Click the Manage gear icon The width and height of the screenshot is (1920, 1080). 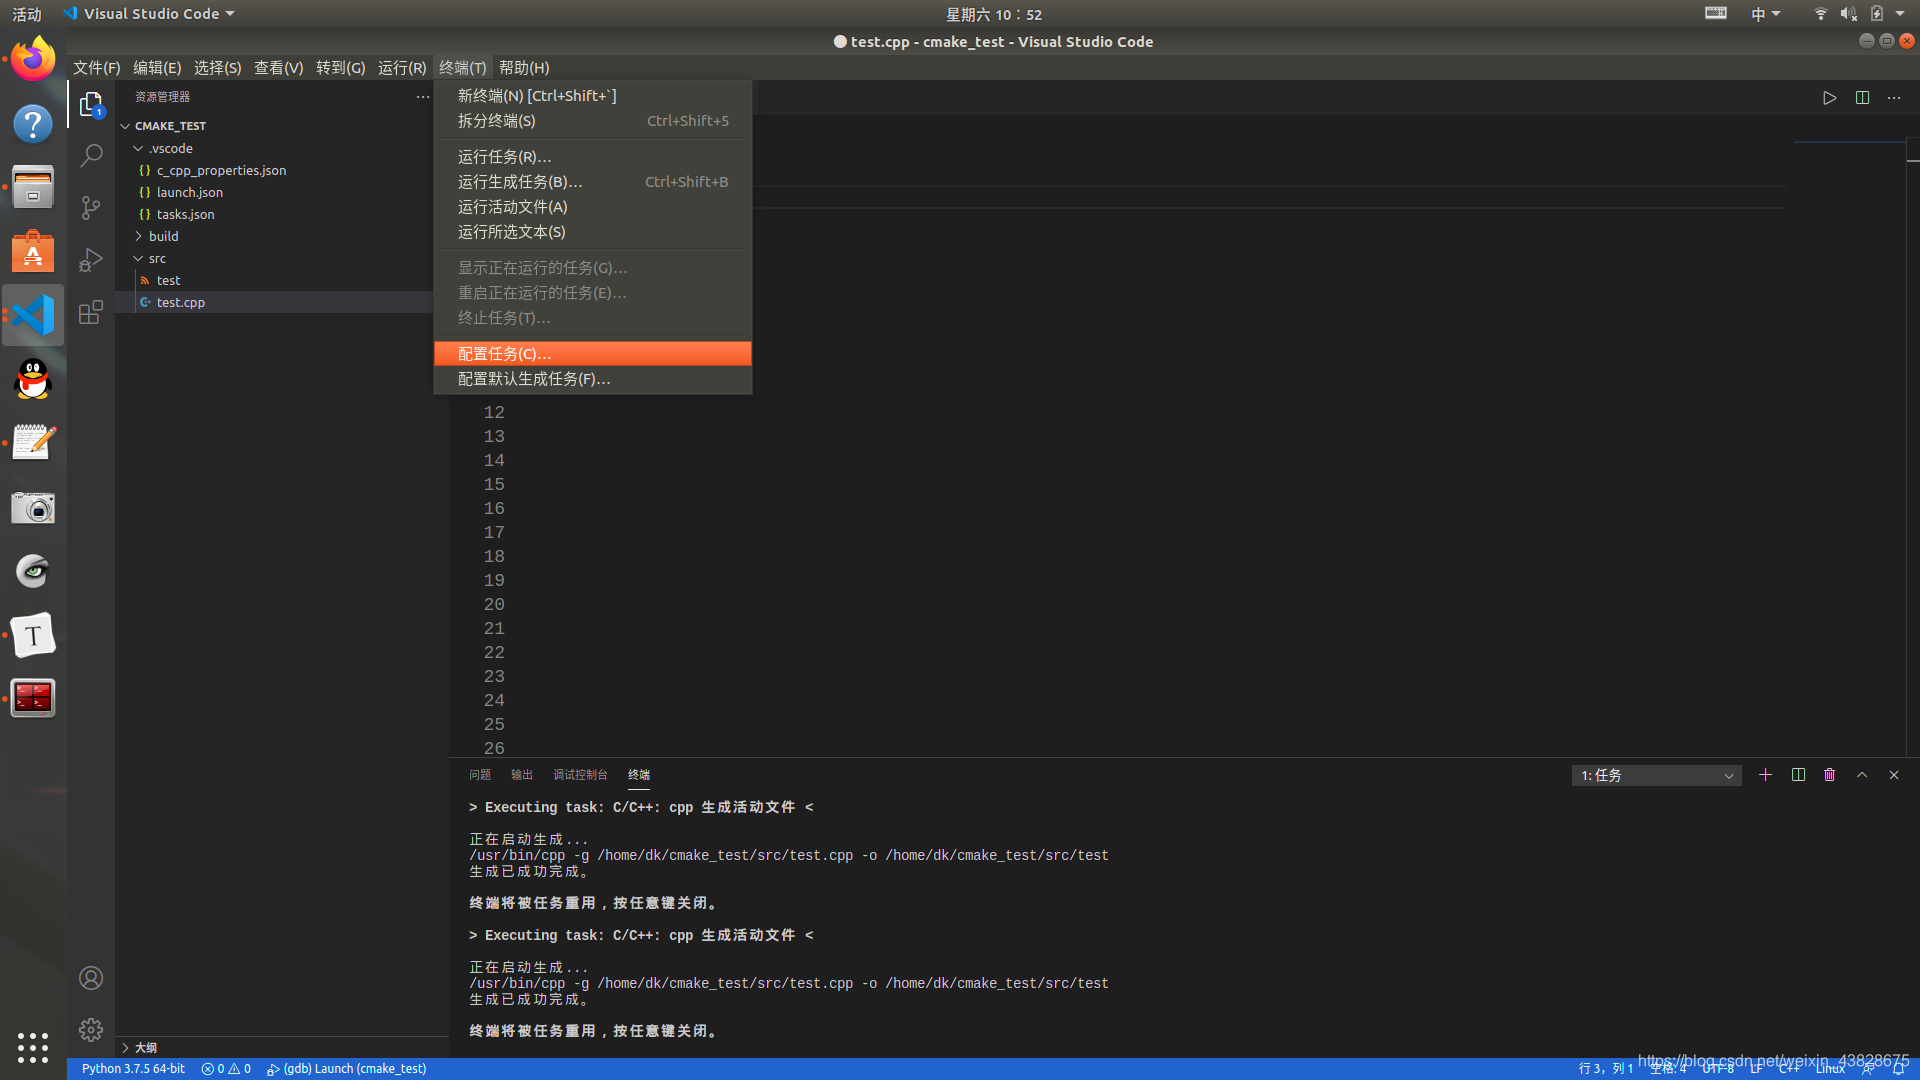91,1029
